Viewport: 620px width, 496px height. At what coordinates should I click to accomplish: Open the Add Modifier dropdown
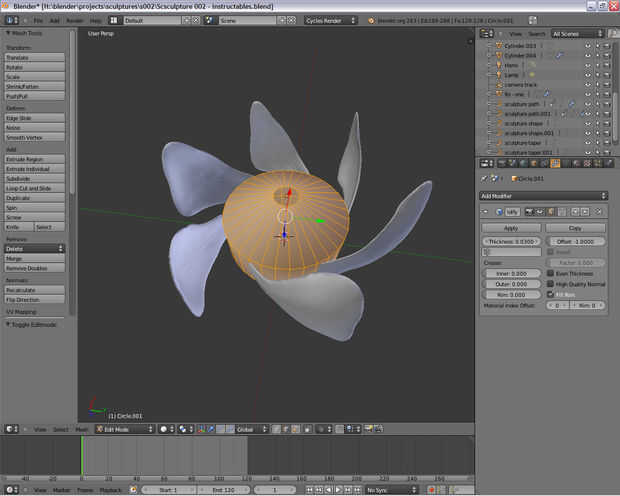544,196
